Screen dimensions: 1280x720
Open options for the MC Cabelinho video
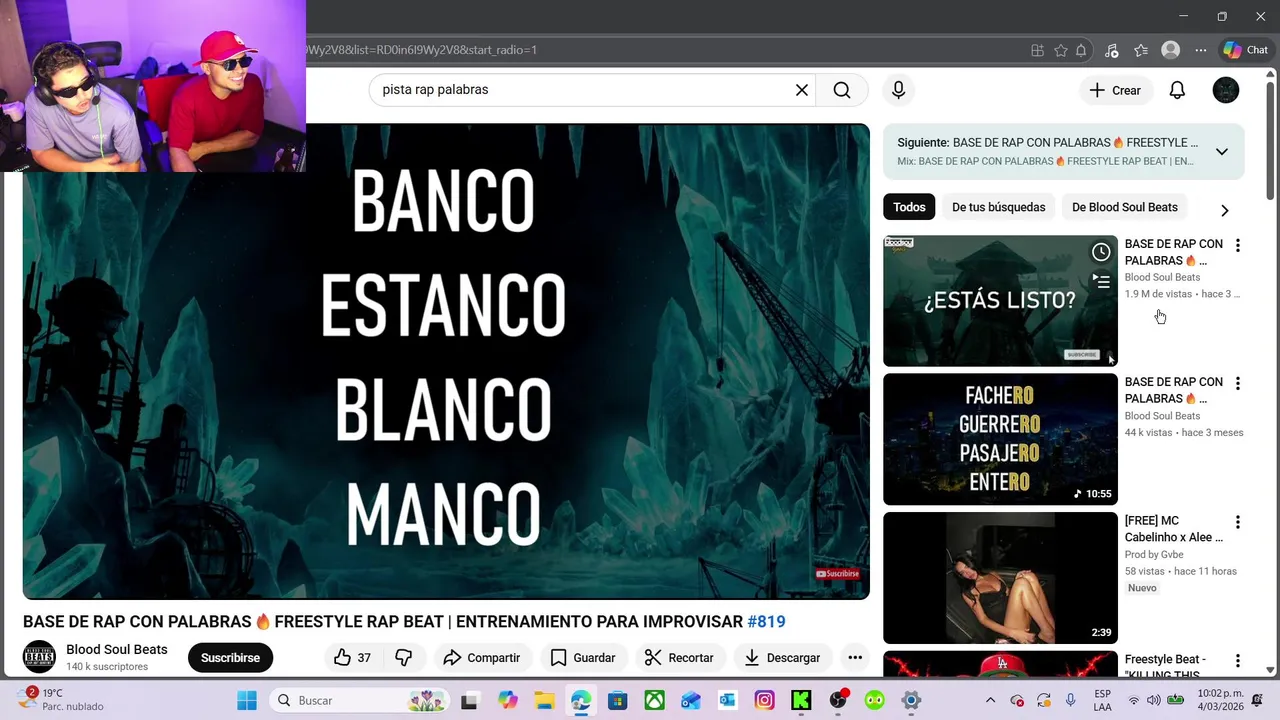tap(1237, 522)
